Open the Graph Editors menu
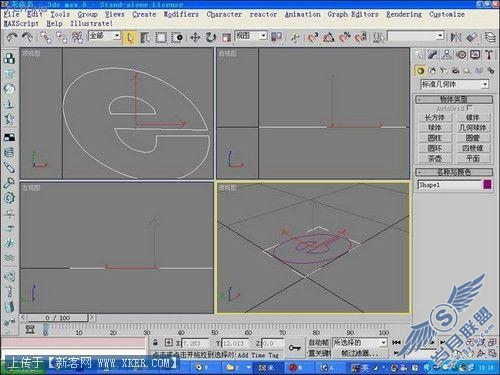This screenshot has width=500, height=375. click(353, 14)
